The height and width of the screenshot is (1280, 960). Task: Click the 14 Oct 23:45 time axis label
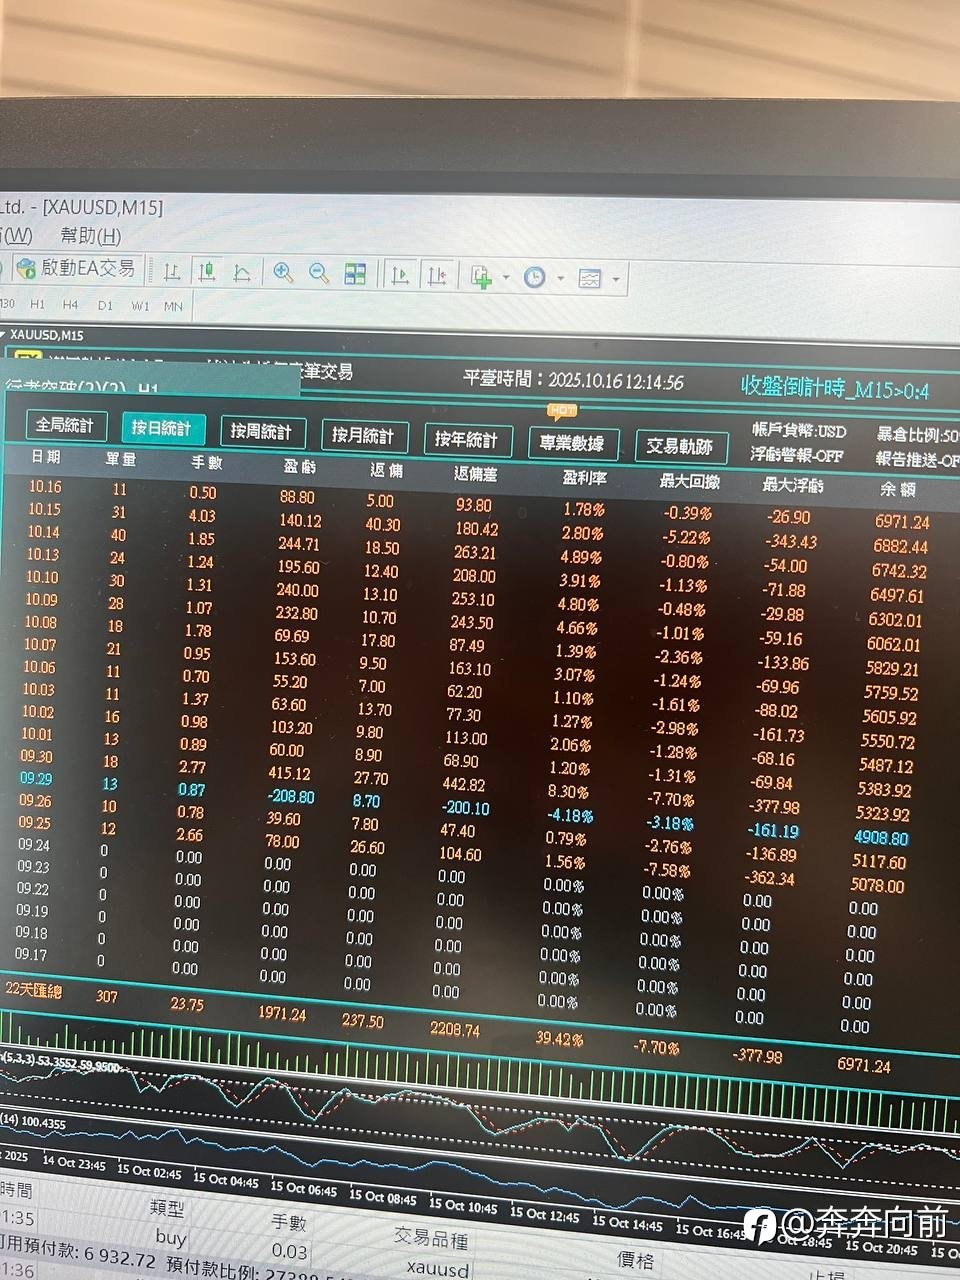tap(74, 1163)
